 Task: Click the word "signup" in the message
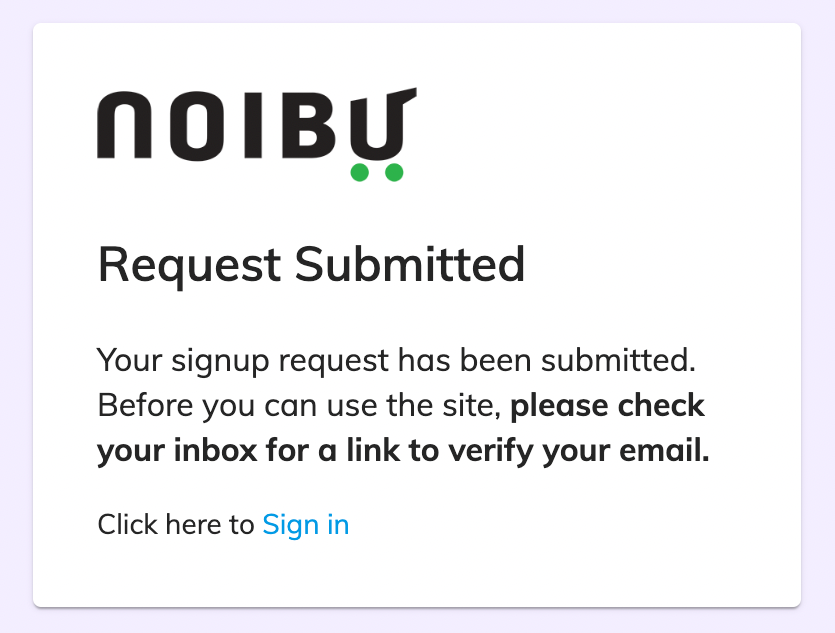216,360
